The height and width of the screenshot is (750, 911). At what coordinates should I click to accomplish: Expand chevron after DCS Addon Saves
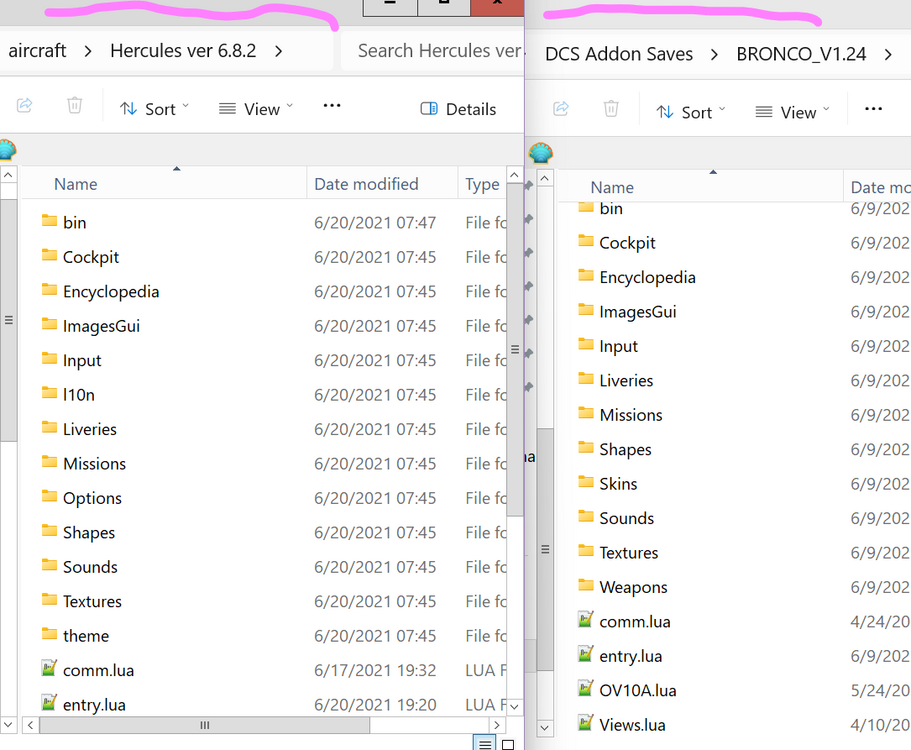tap(714, 55)
